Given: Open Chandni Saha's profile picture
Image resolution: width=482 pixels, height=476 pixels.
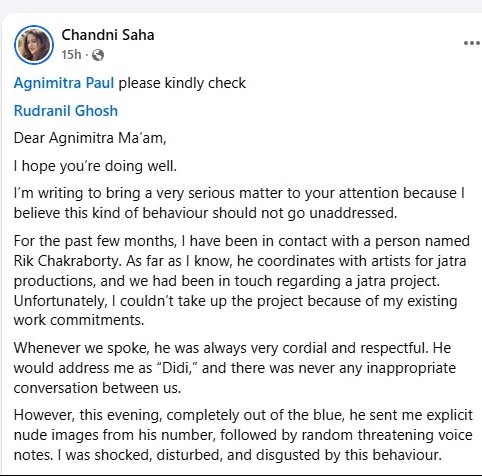Looking at the screenshot, I should pyautogui.click(x=34, y=45).
